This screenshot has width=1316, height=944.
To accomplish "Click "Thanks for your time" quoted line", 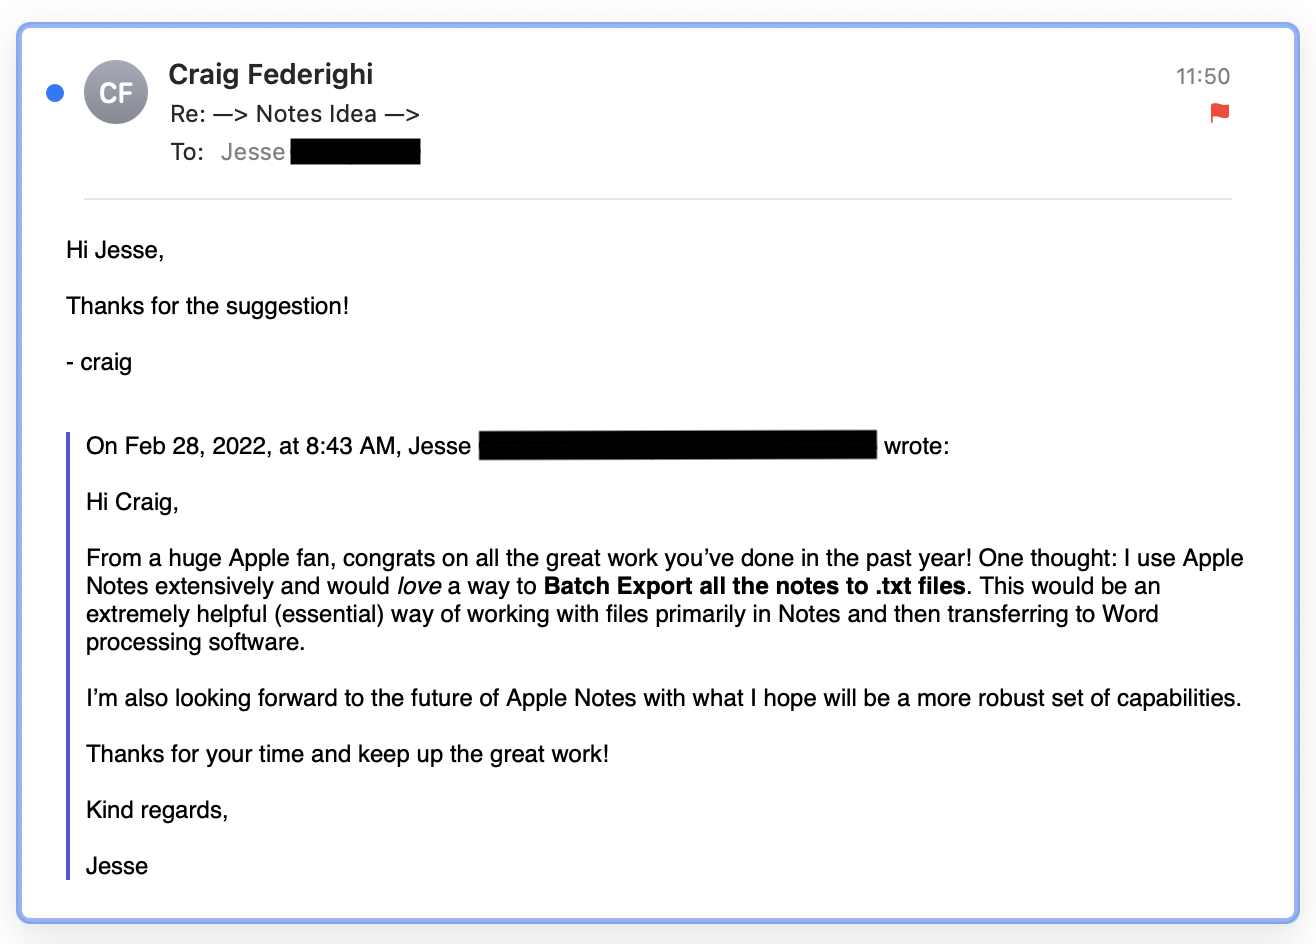I will coord(347,754).
